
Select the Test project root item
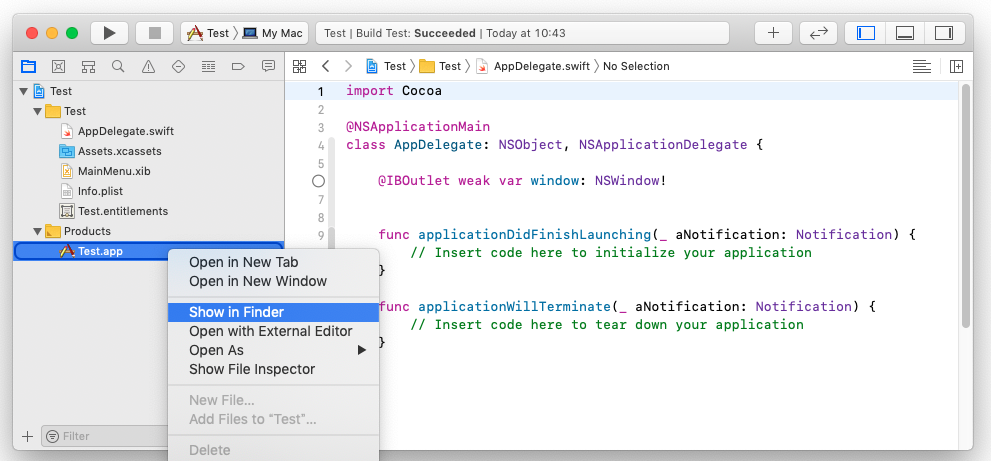(149, 91)
